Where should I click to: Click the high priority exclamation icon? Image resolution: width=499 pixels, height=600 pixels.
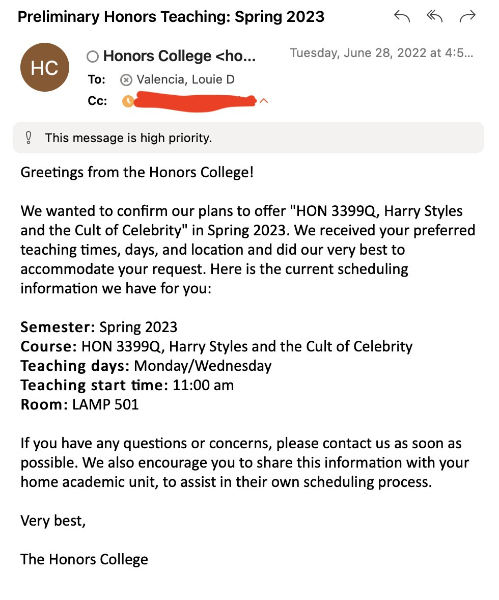(28, 138)
